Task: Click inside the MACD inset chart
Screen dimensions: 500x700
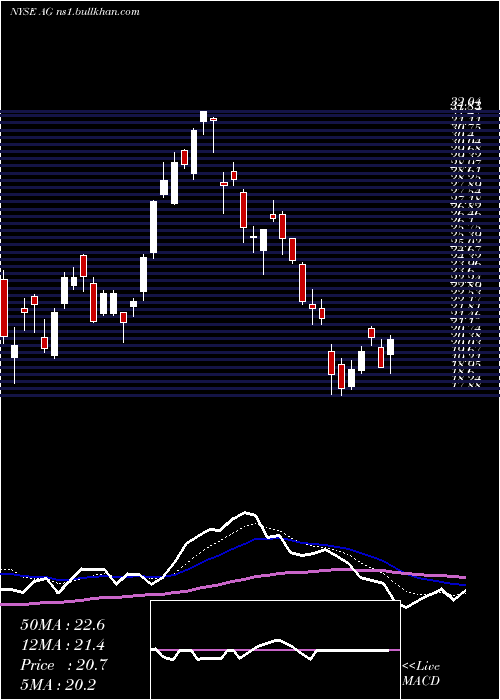Action: (x=275, y=650)
